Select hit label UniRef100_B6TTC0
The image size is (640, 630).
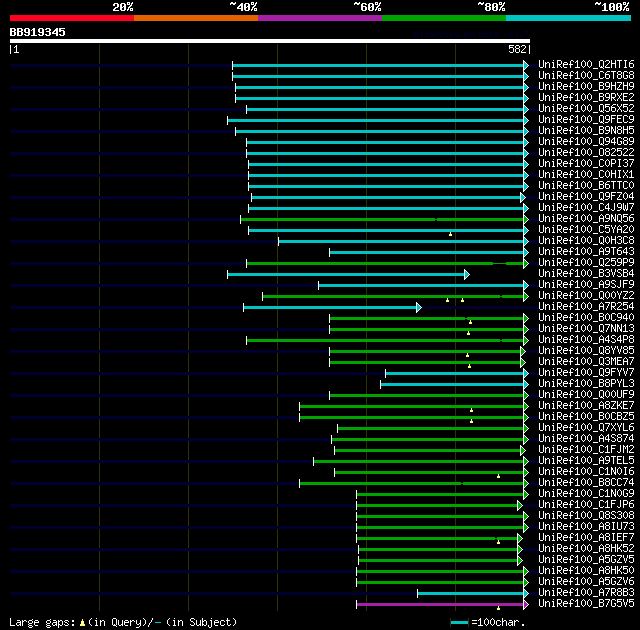coord(586,186)
